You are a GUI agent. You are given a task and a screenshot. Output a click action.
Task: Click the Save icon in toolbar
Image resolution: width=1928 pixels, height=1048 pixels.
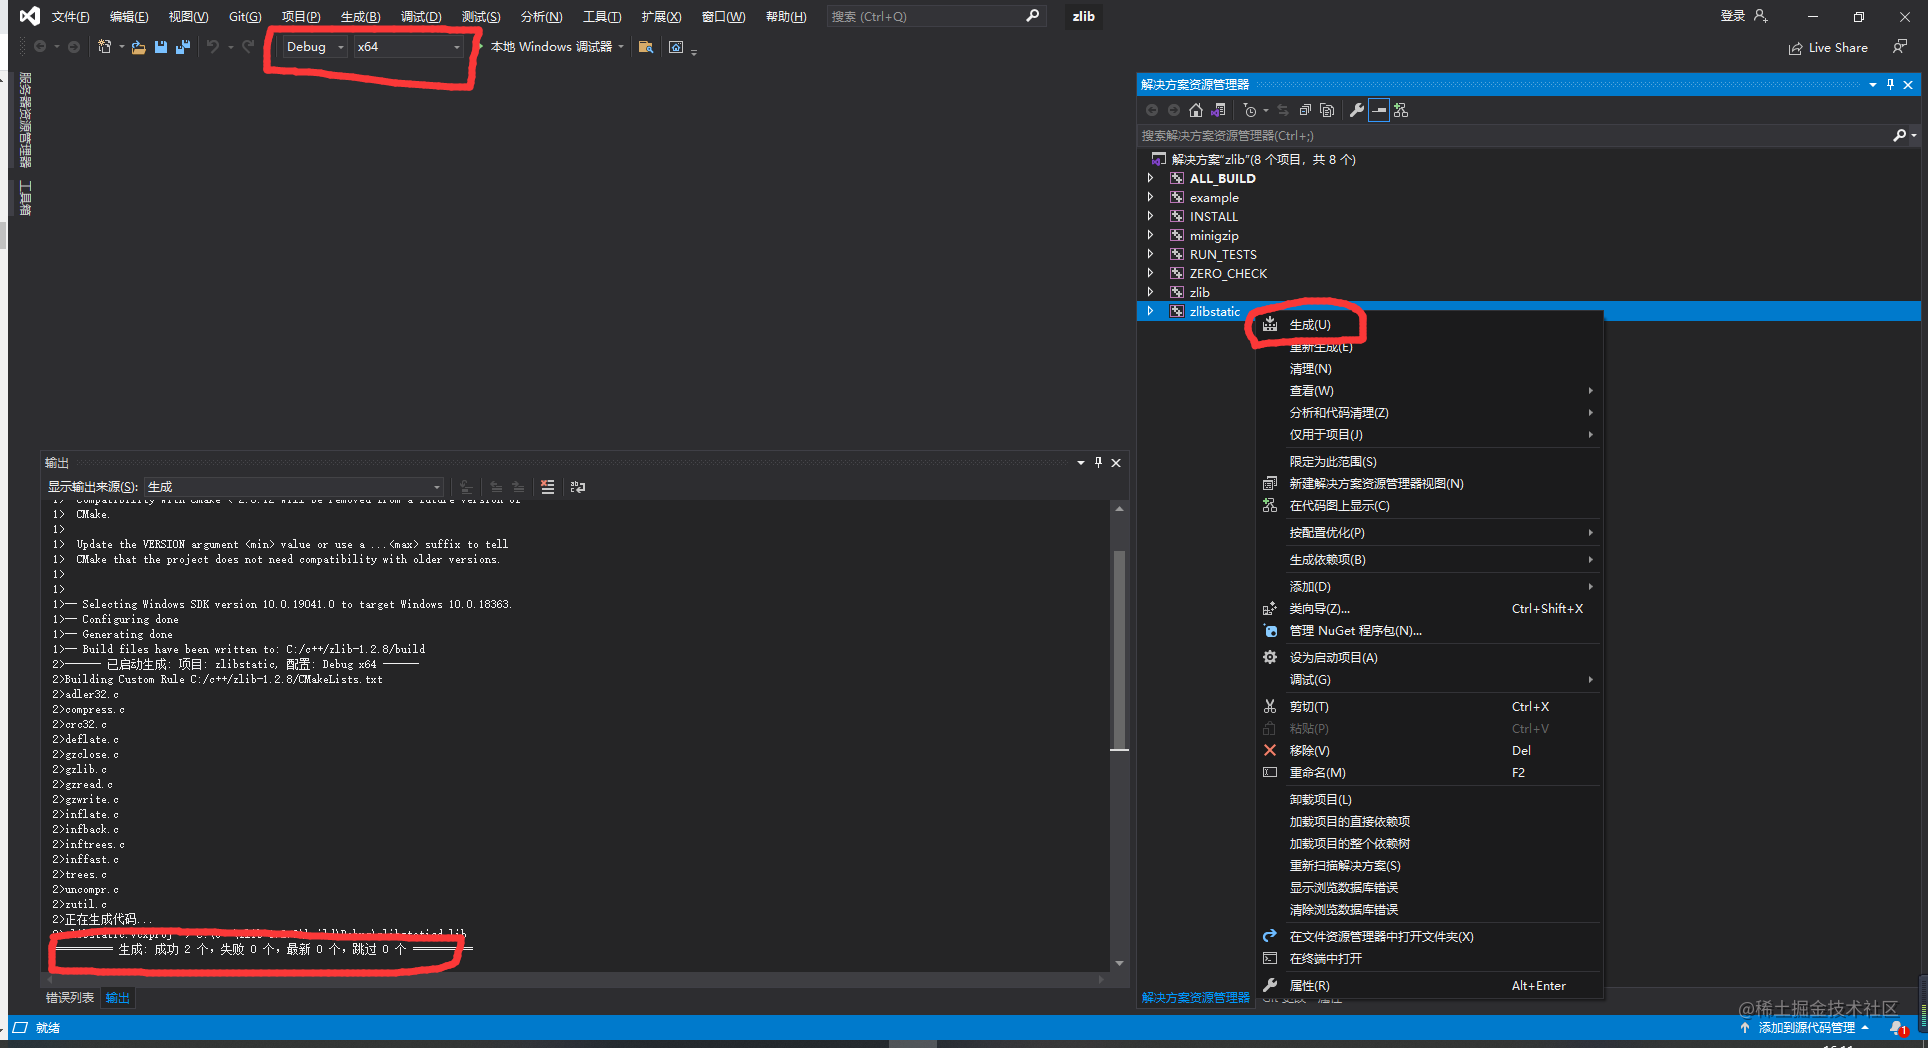coord(161,47)
